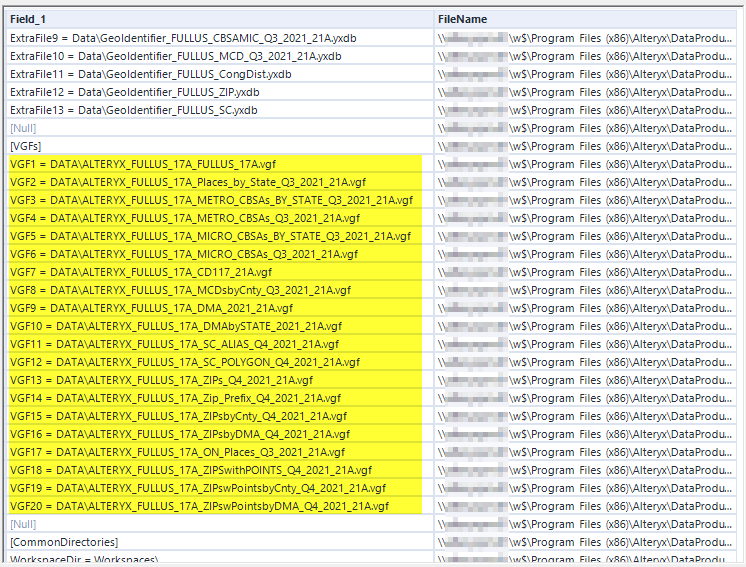The height and width of the screenshot is (567, 746).
Task: Select VGF1 ALTERYX_FULLUS_17A_FULLUS_17A.vgf cell
Action: [220, 164]
